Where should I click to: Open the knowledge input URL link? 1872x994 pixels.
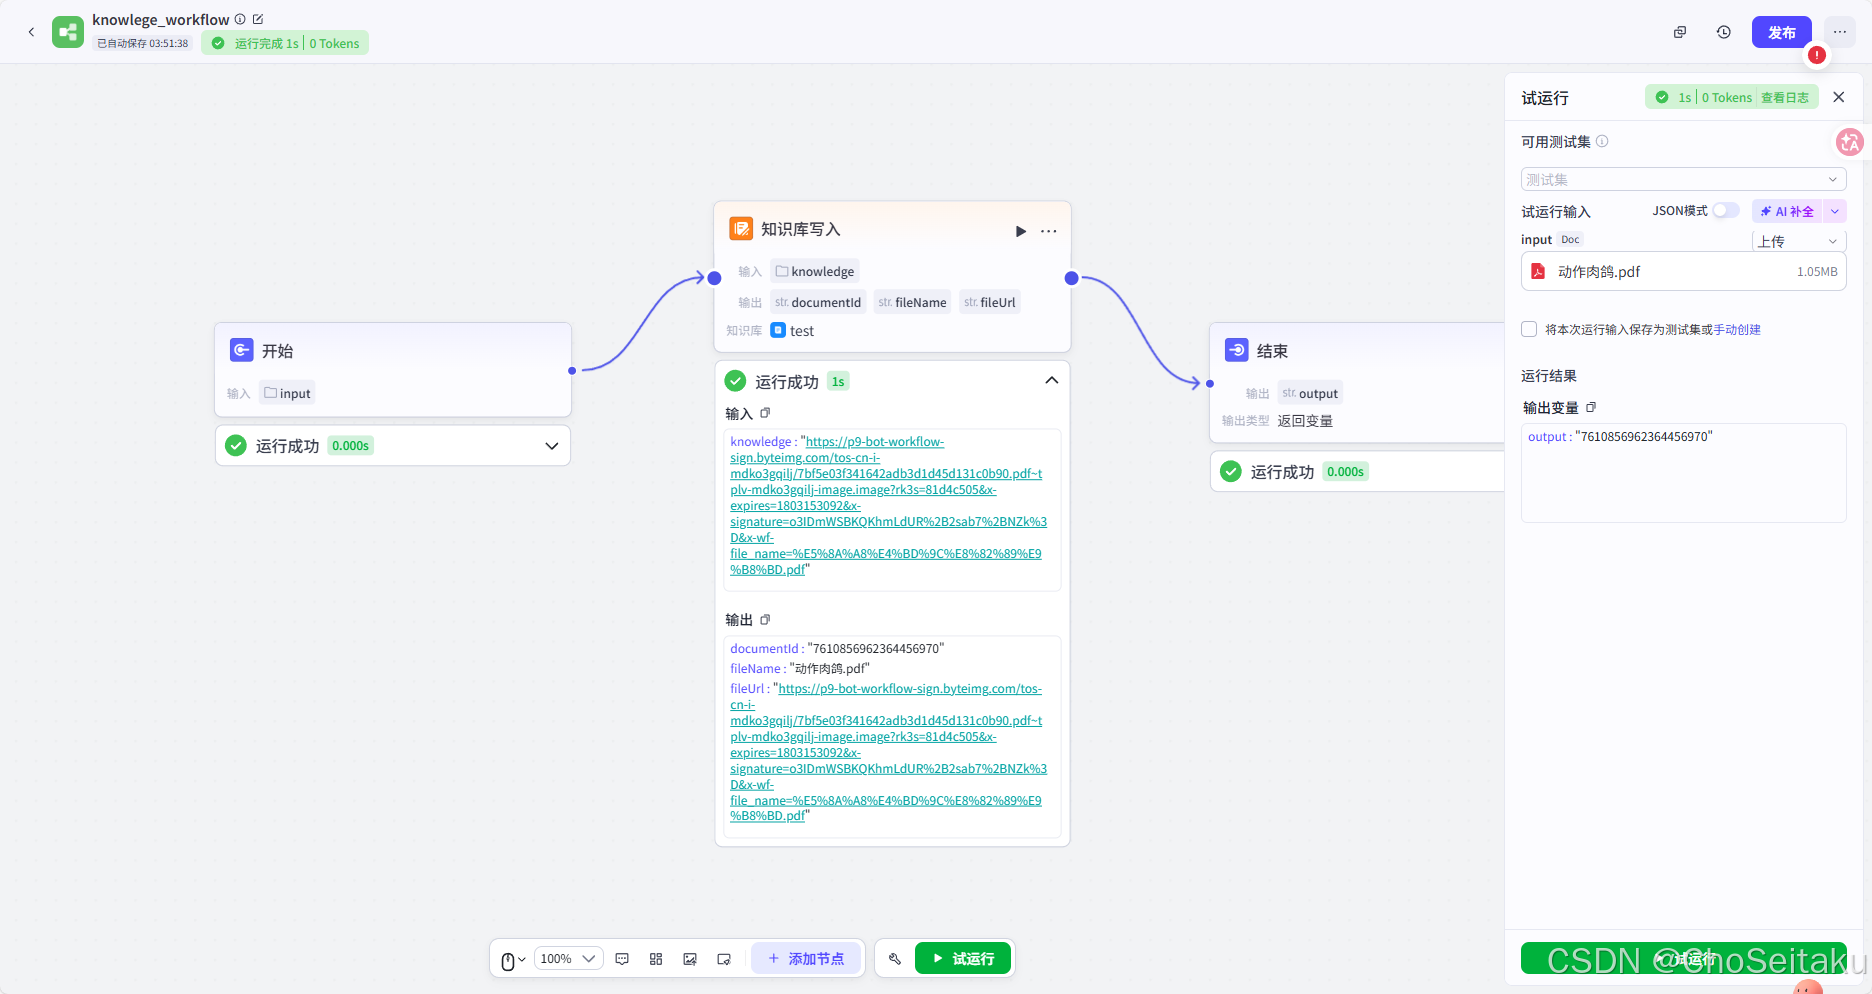coord(888,506)
